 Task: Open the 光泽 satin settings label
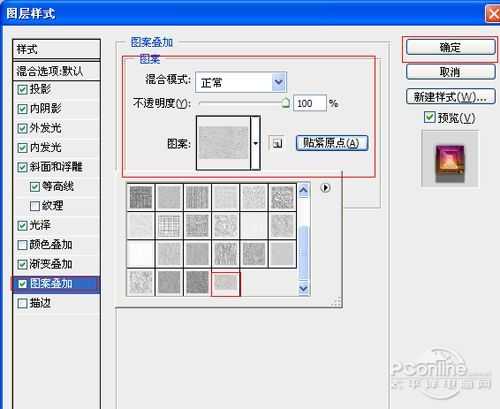point(40,225)
